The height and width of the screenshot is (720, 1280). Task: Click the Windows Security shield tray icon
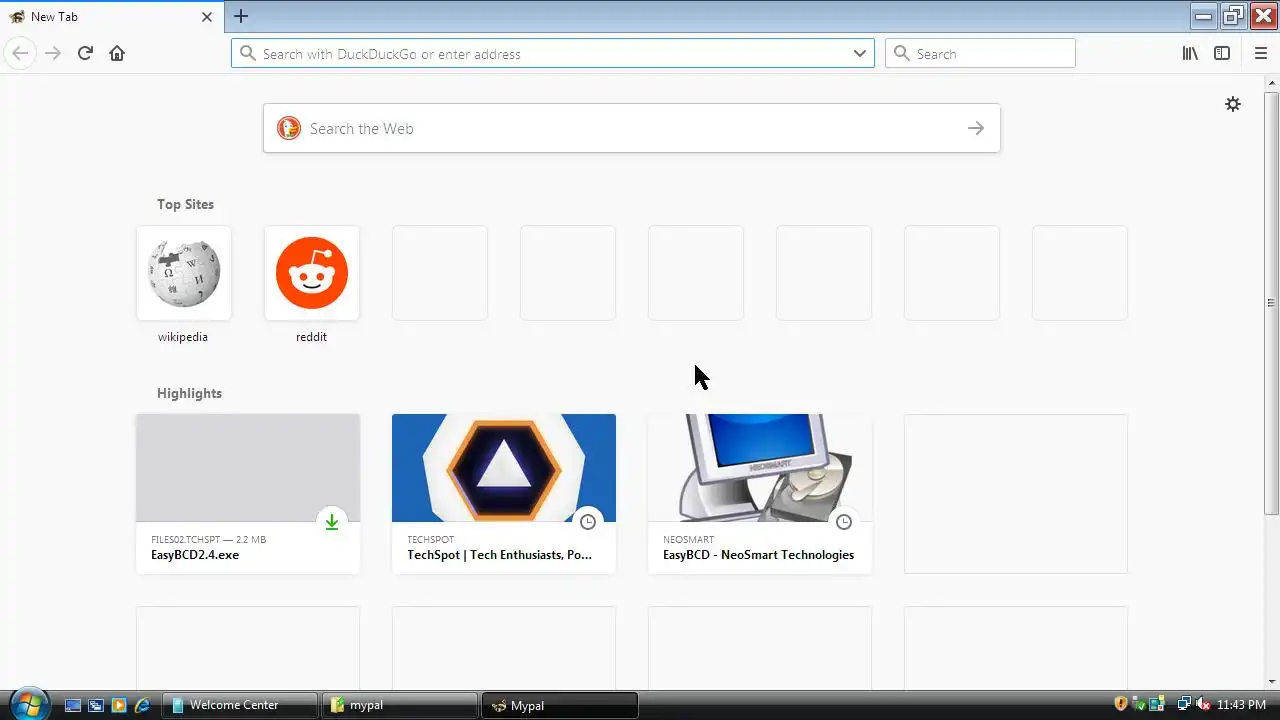tap(1121, 704)
